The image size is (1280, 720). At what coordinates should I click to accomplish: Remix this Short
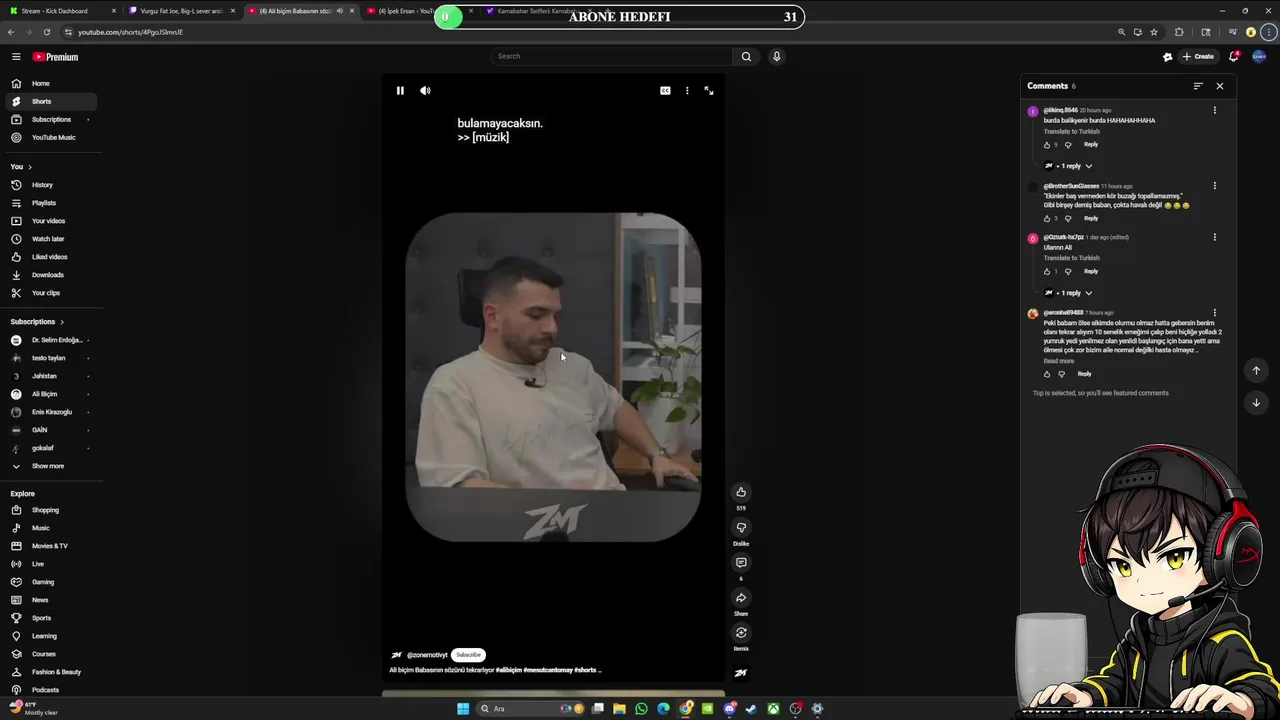click(741, 633)
